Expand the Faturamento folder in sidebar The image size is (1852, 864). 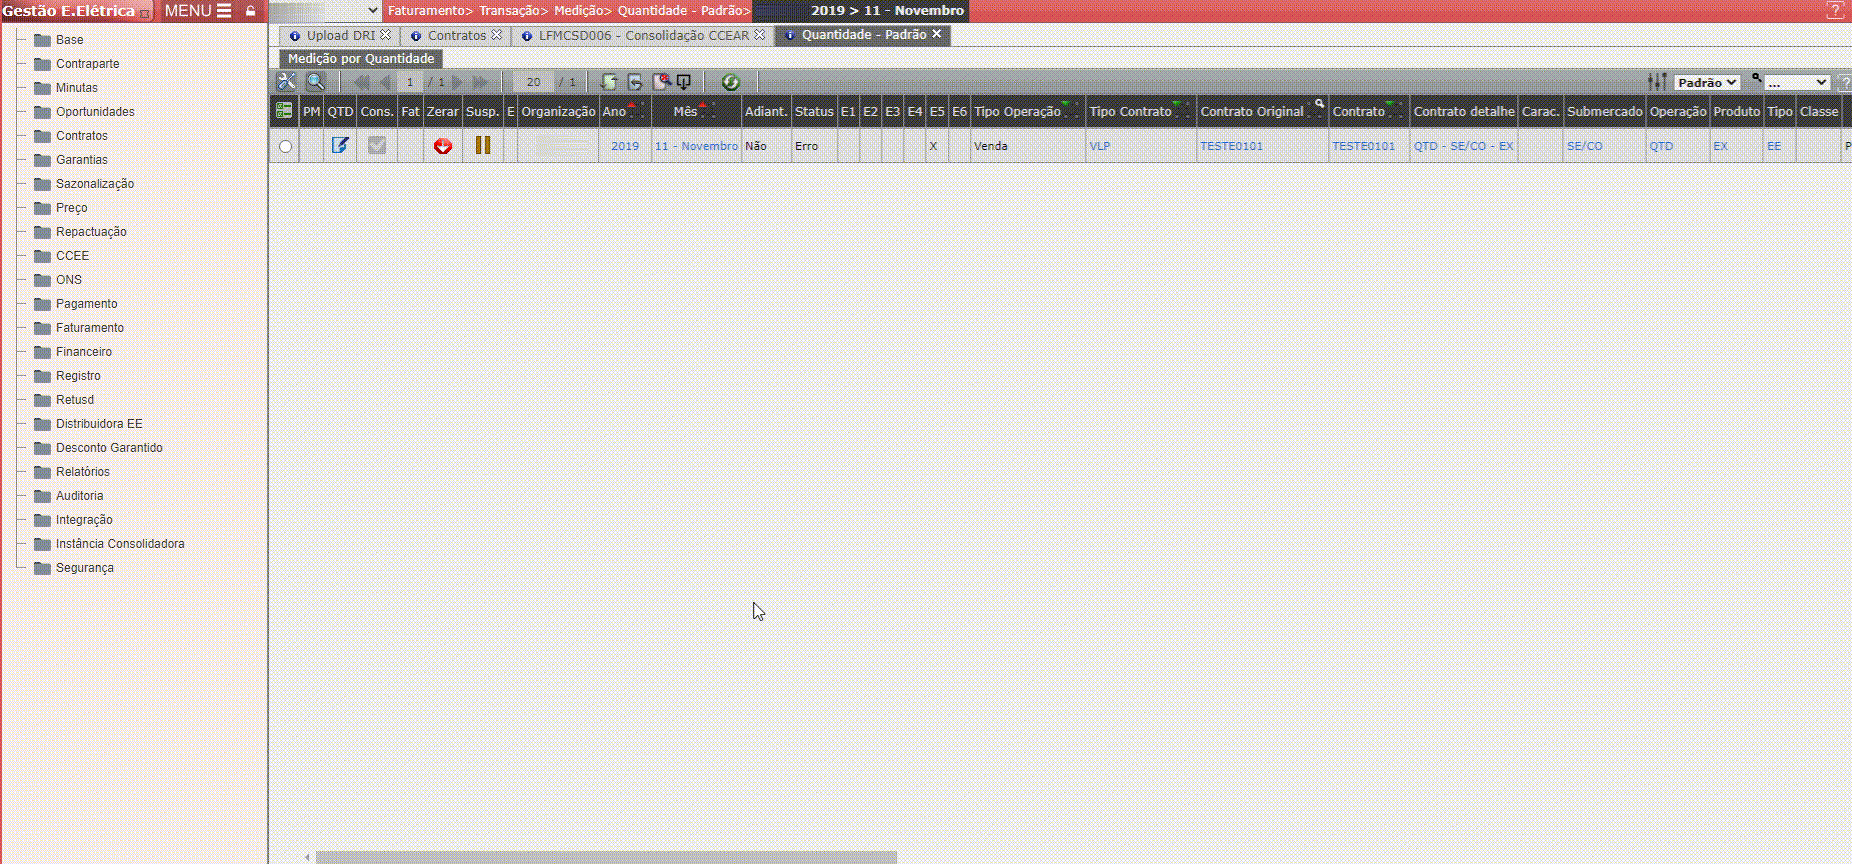89,328
